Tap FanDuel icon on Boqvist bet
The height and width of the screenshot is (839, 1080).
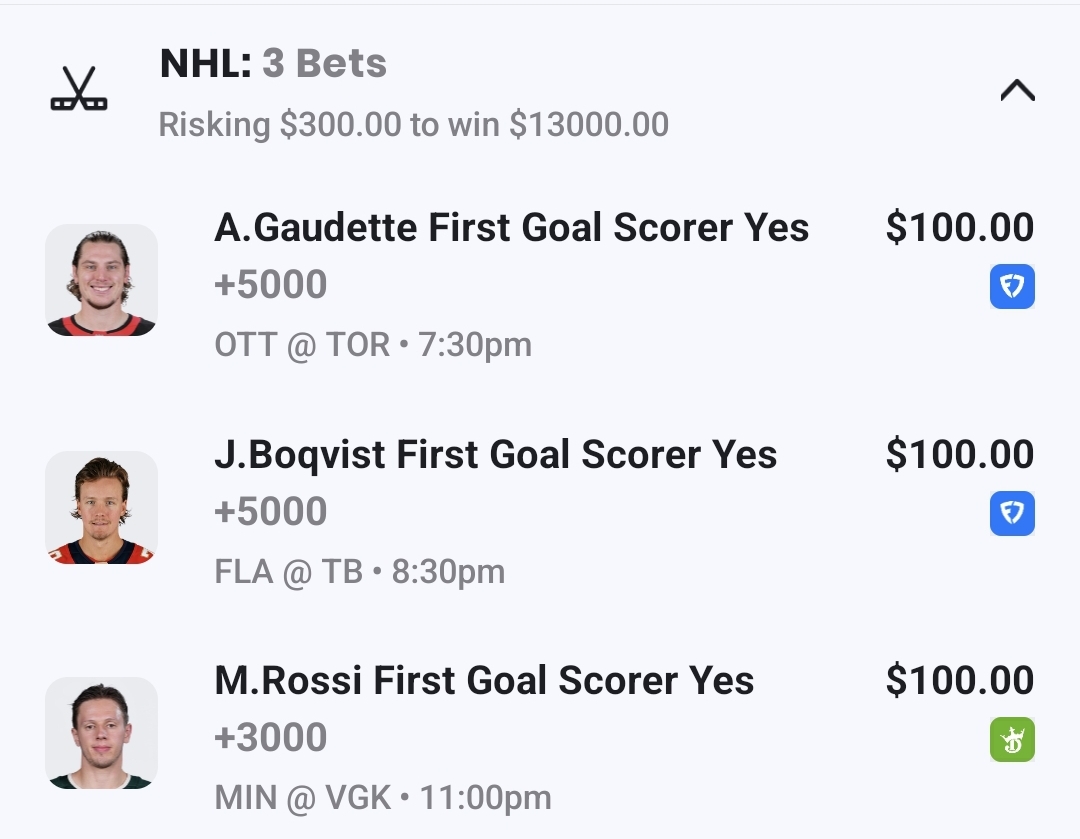[x=1012, y=514]
